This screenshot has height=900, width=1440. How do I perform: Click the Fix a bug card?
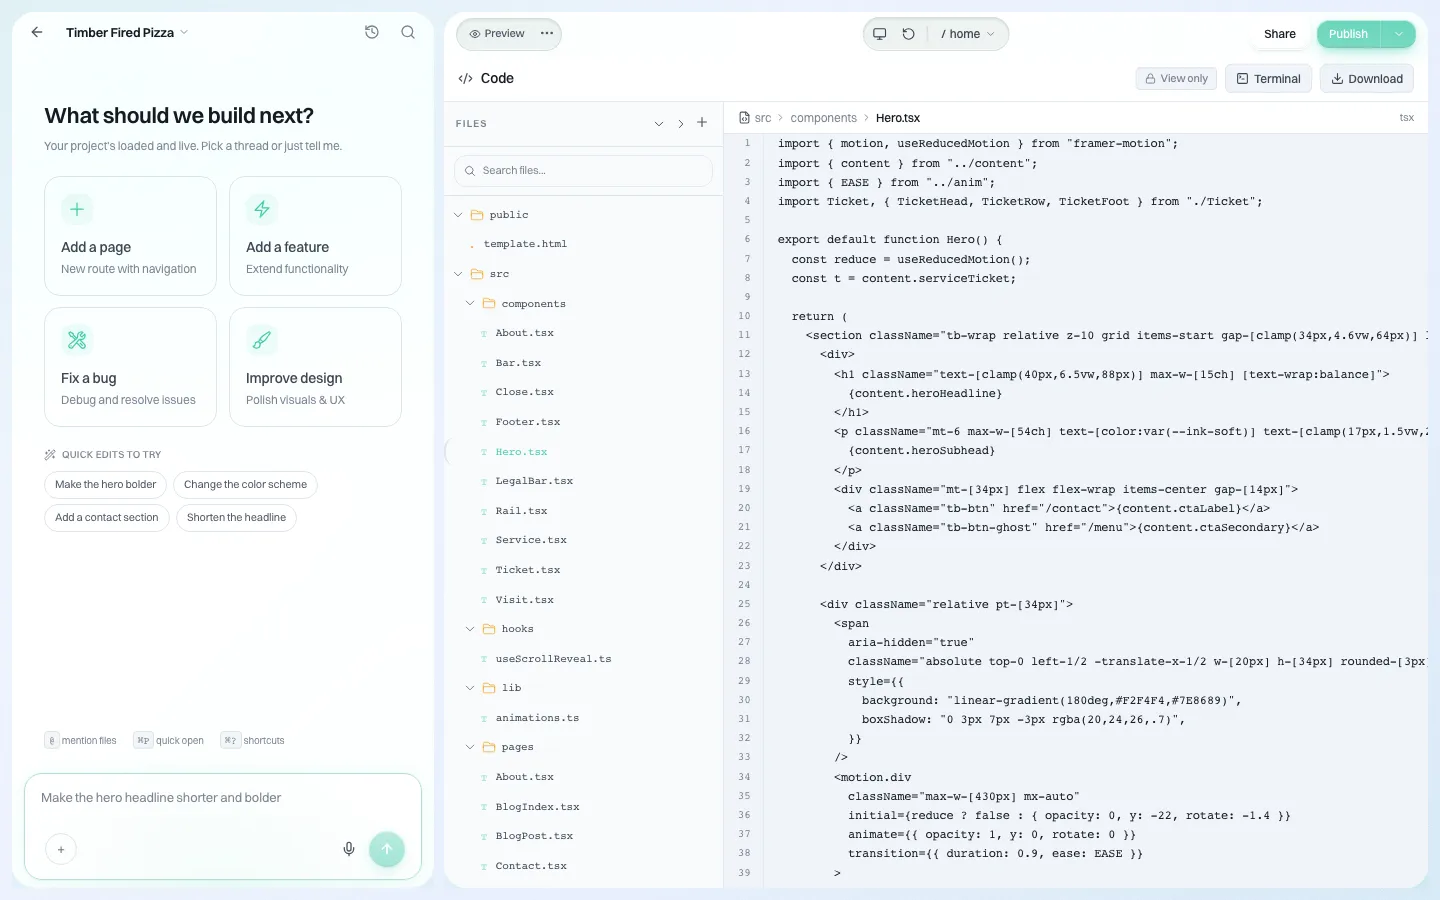point(130,367)
